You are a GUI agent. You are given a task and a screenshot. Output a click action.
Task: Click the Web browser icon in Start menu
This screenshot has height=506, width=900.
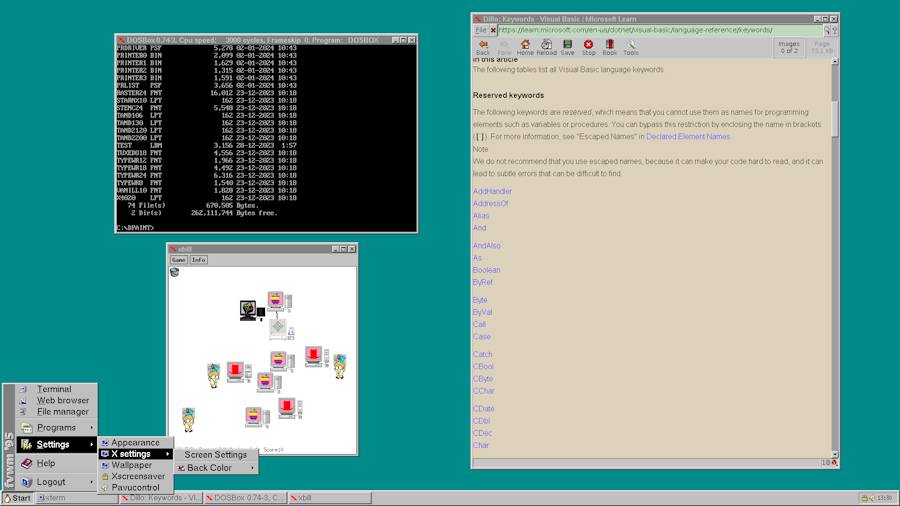[23, 400]
